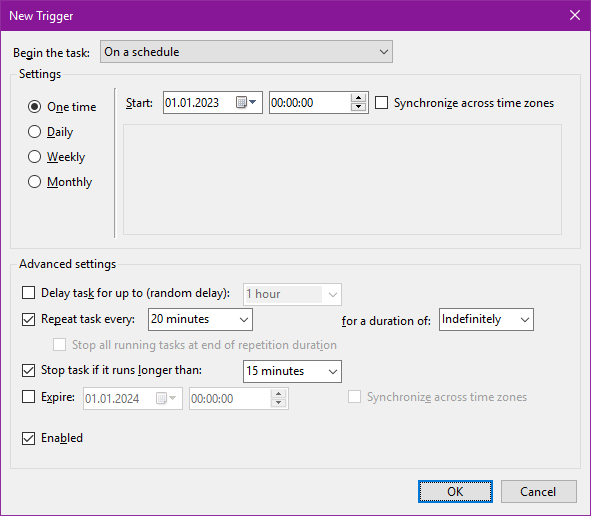Expand the 20 minutes repeat interval dropdown
Screen dimensions: 591x516
point(200,319)
